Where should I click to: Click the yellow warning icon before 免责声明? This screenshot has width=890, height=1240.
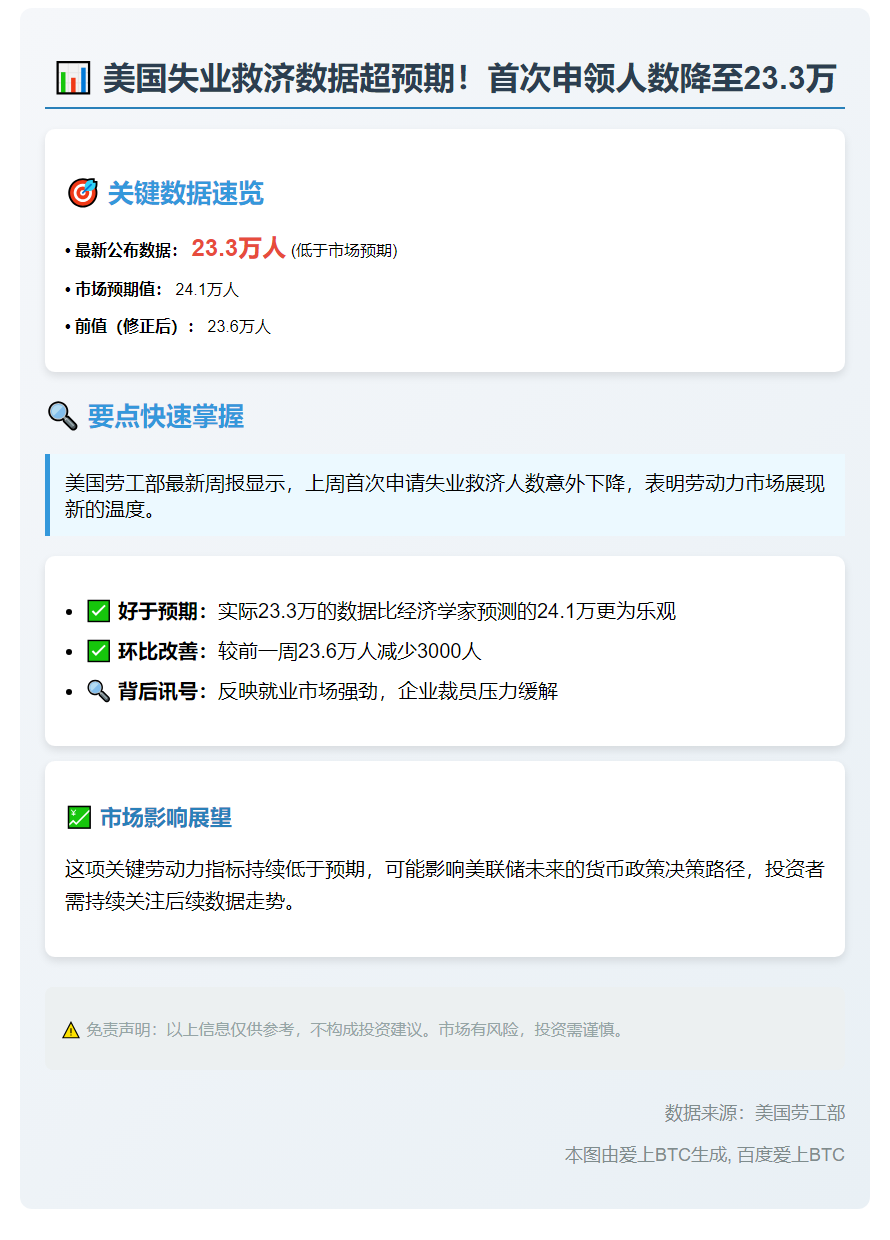tap(71, 1030)
